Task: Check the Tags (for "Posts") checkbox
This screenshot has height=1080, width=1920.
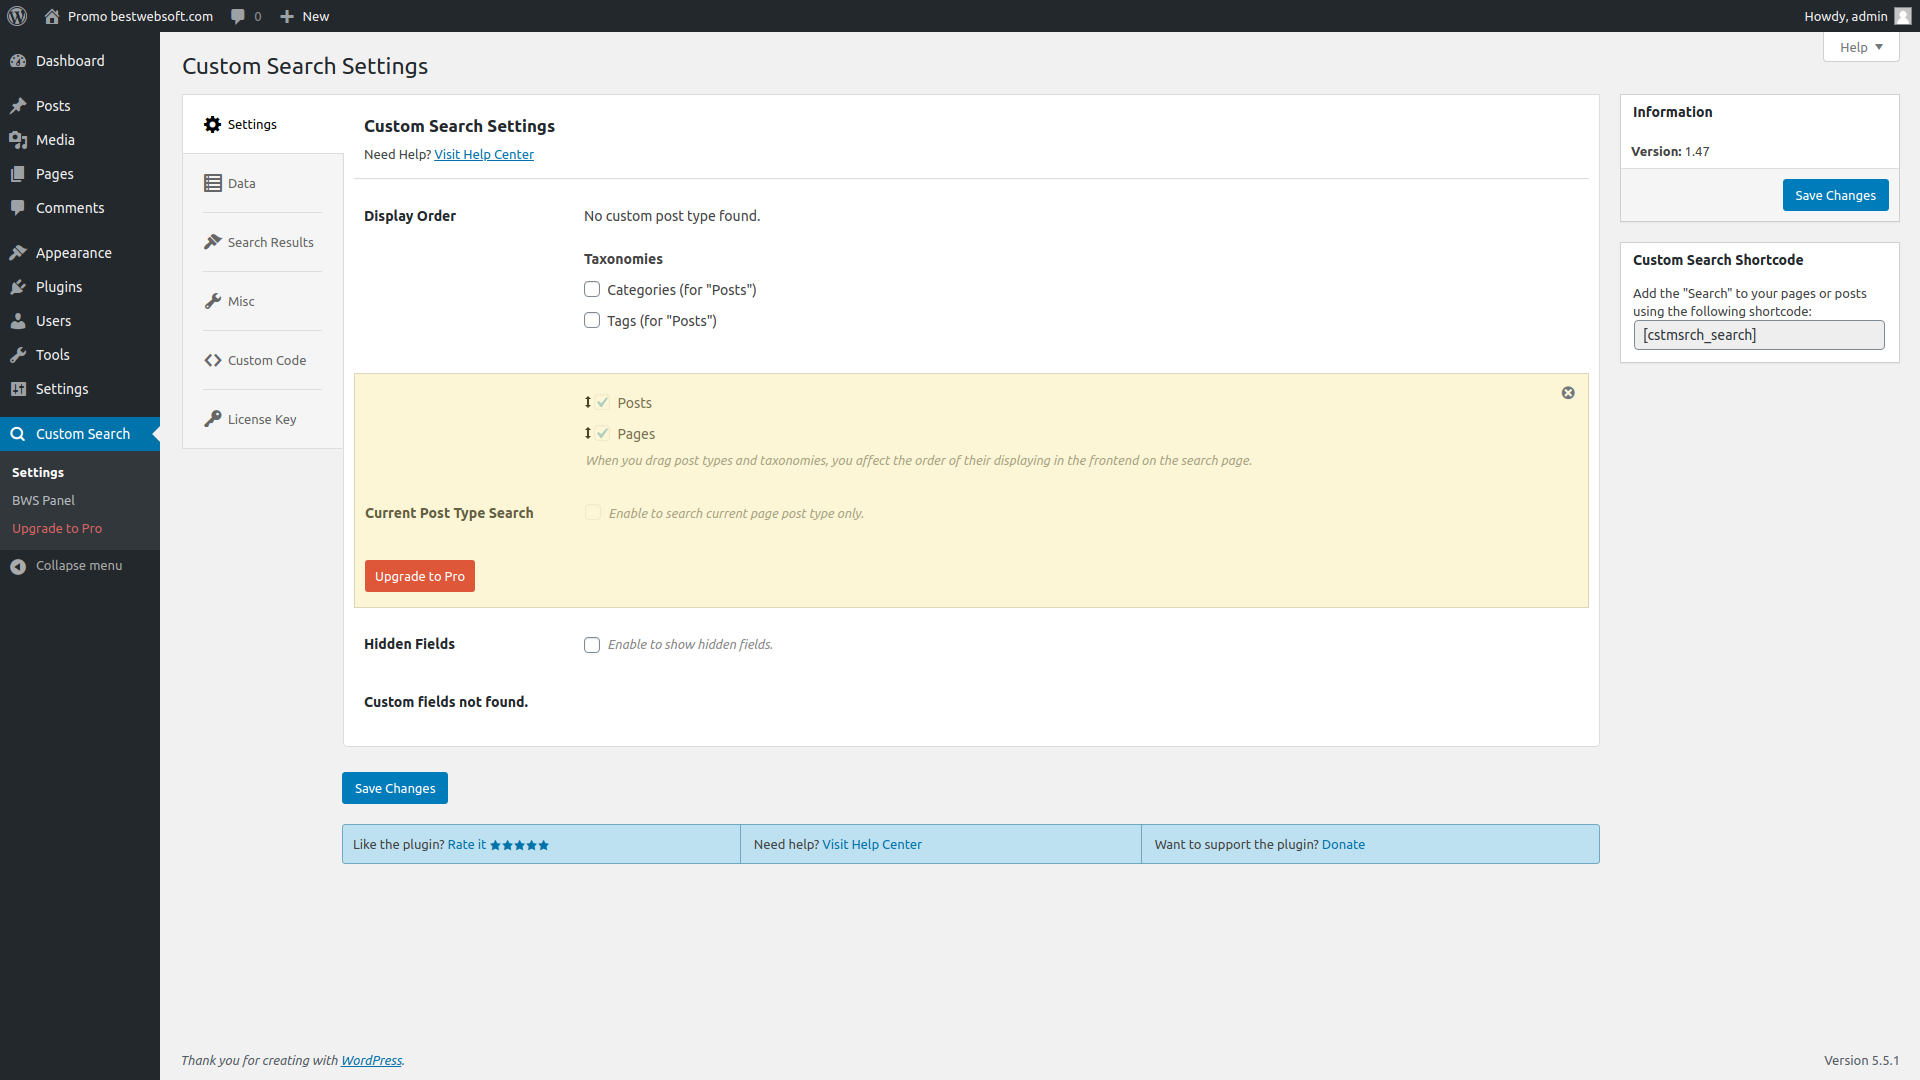Action: pos(592,321)
